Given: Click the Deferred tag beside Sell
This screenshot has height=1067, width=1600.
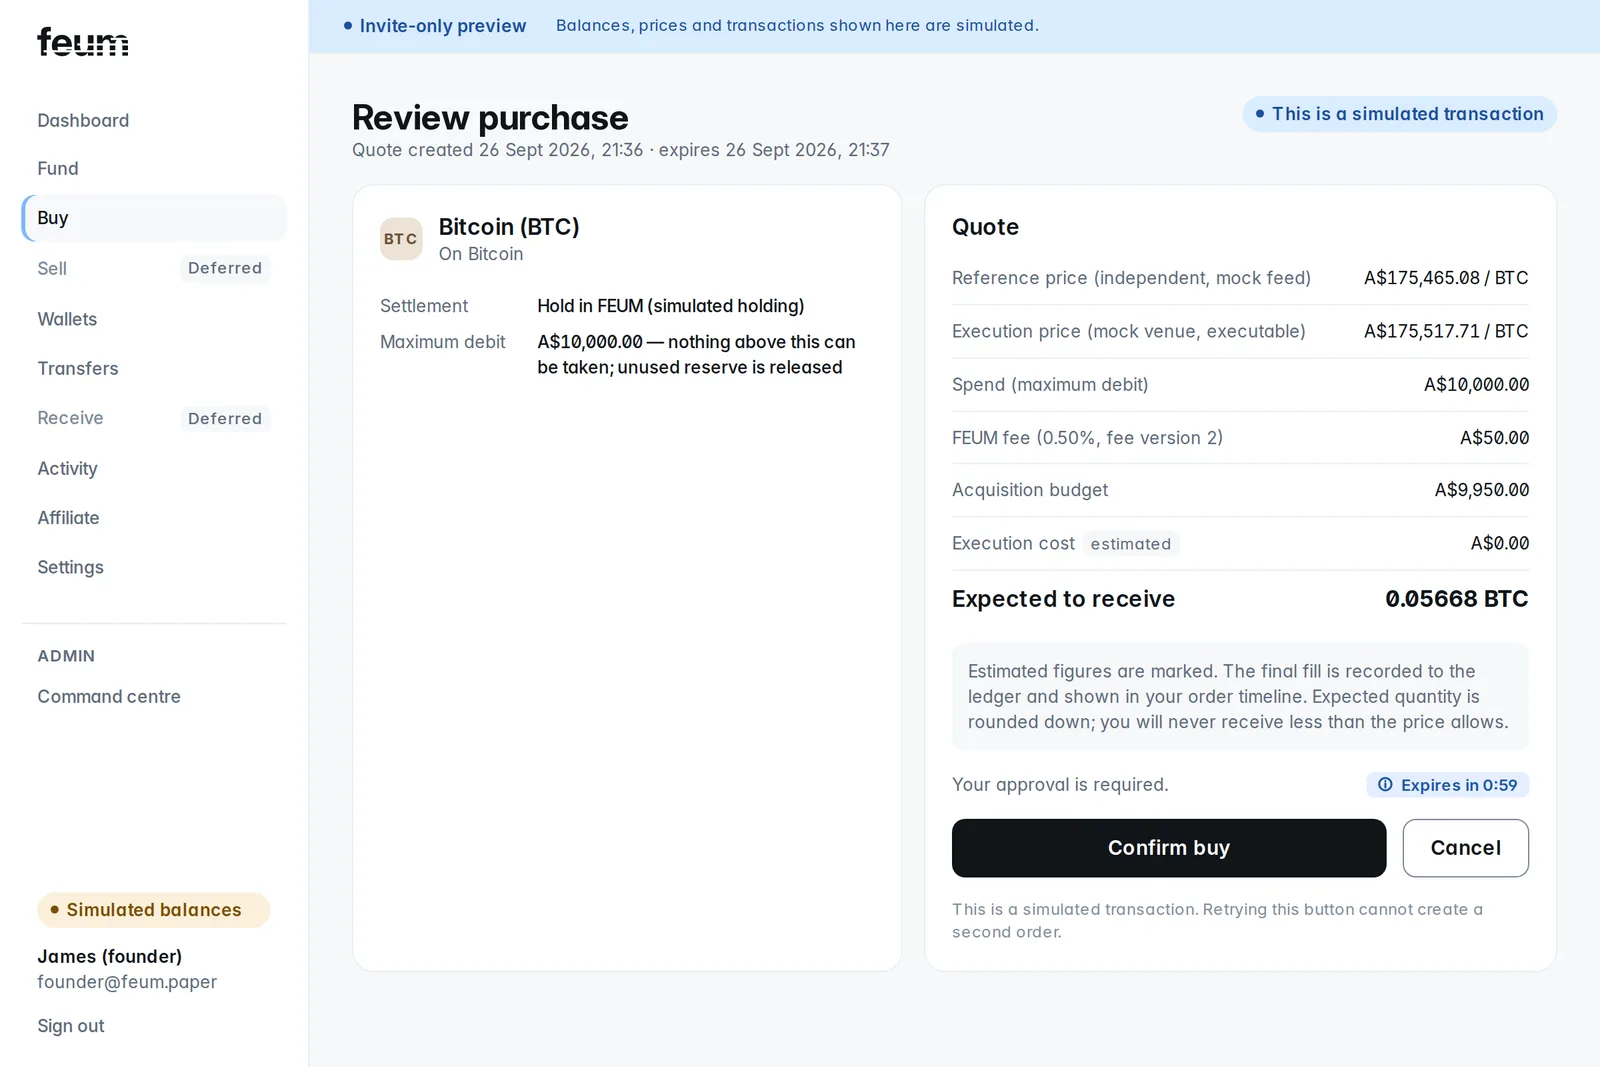Looking at the screenshot, I should 225,268.
